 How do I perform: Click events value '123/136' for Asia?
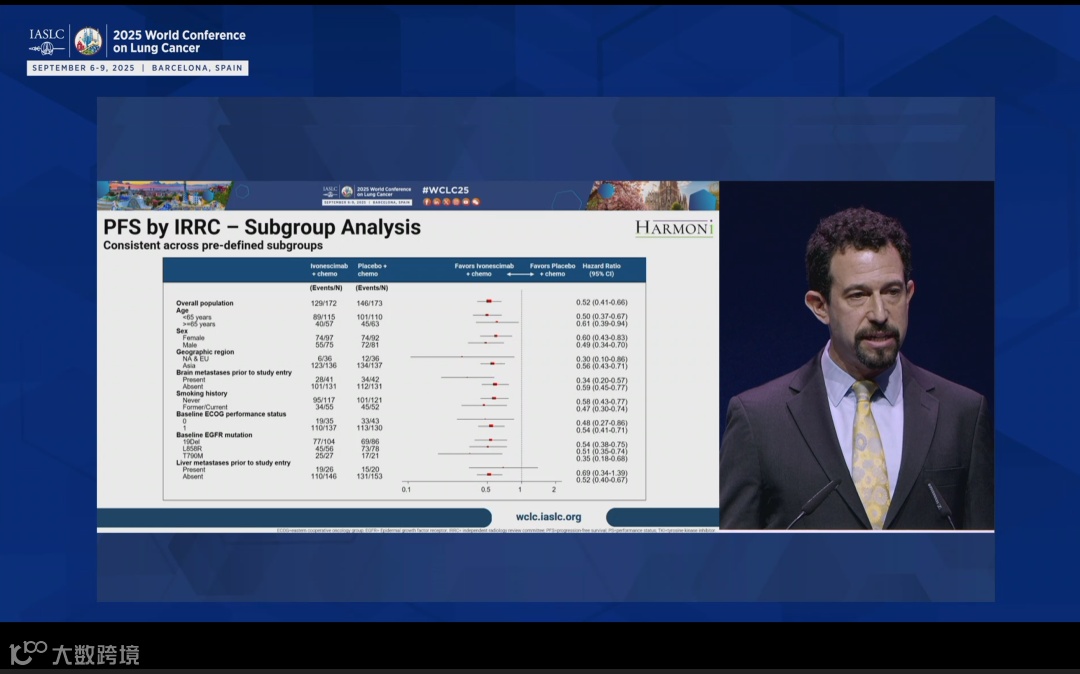(x=324, y=366)
